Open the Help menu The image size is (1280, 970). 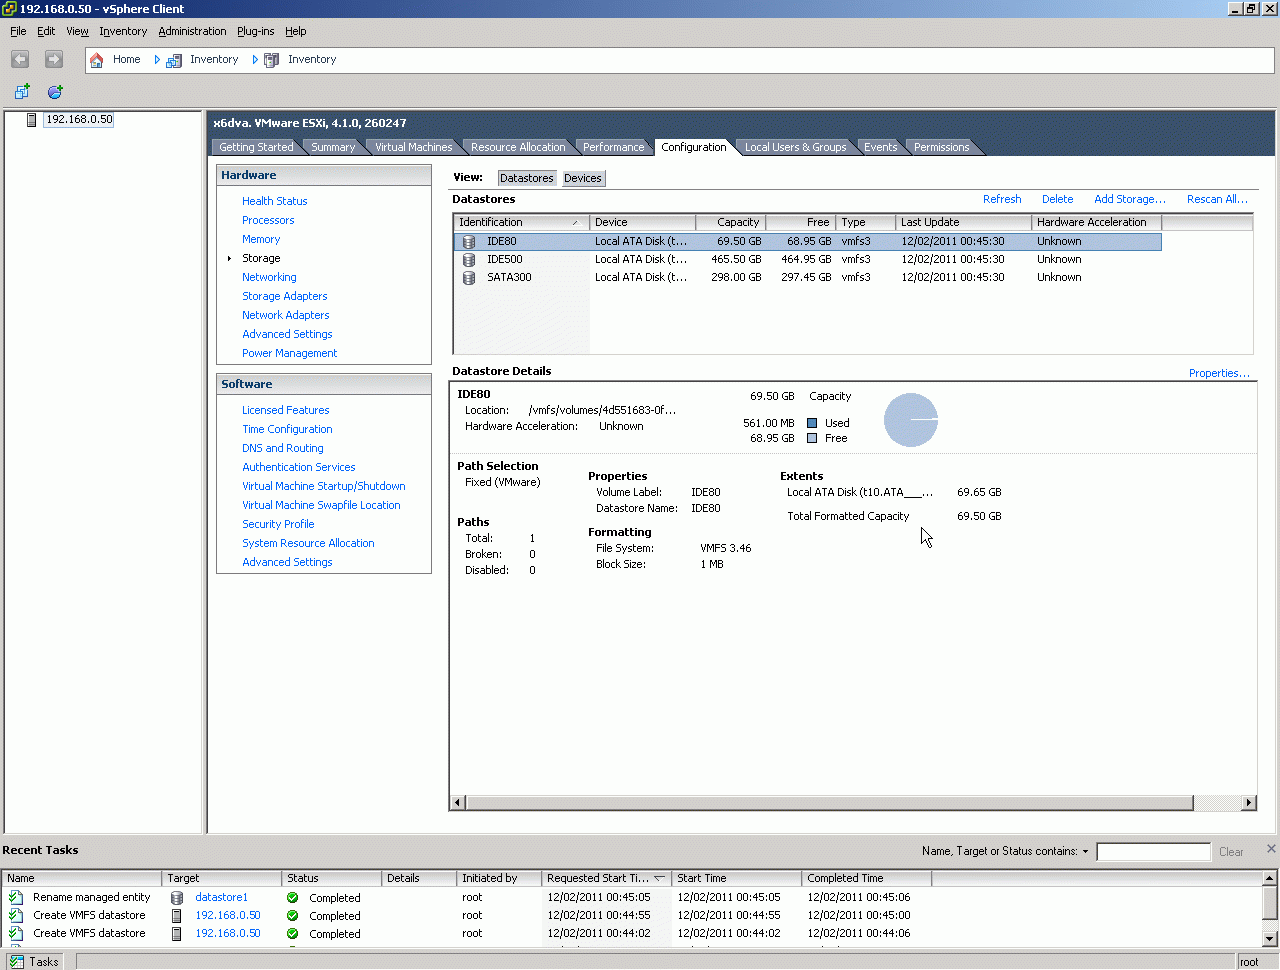pyautogui.click(x=295, y=31)
